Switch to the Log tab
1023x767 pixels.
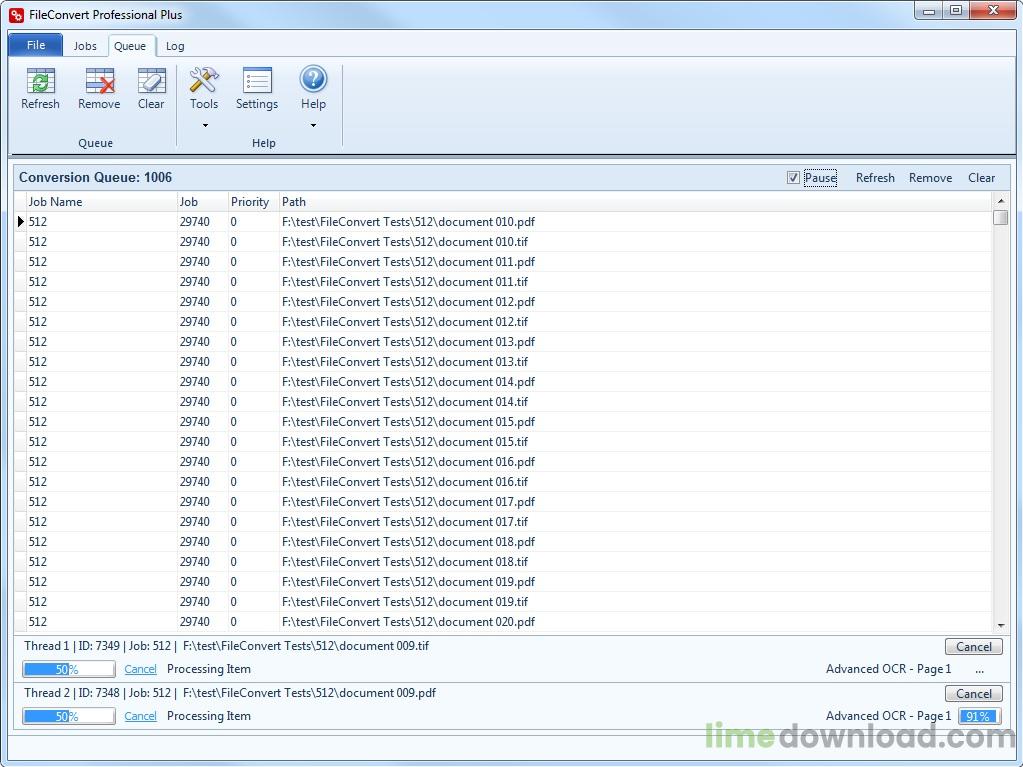175,46
